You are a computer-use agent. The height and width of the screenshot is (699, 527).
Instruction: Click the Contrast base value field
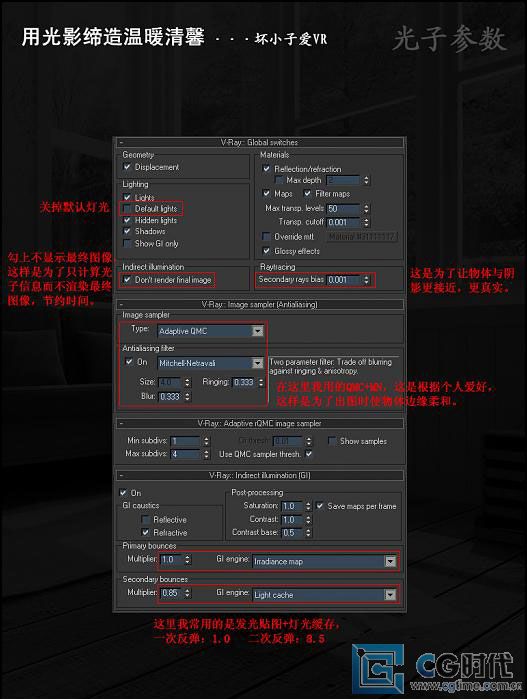(292, 533)
